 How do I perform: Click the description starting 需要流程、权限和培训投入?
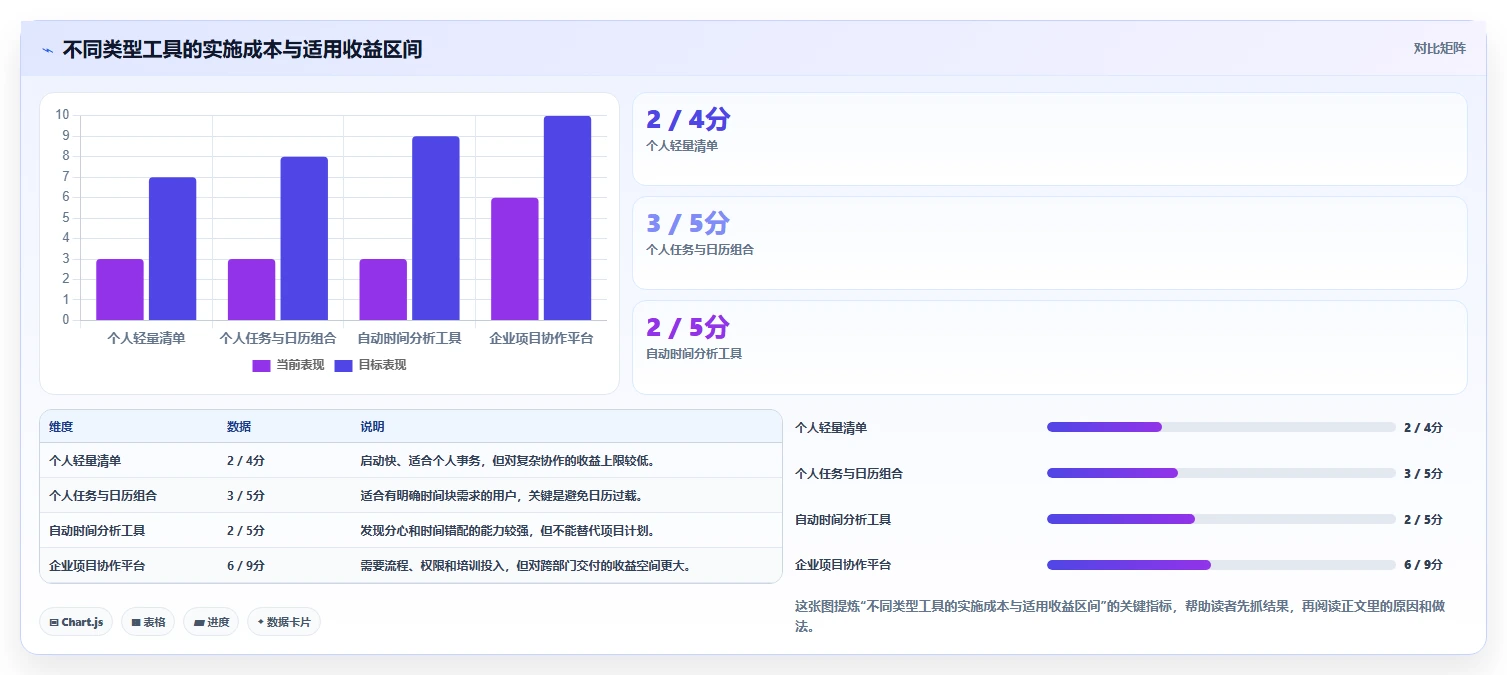click(525, 566)
